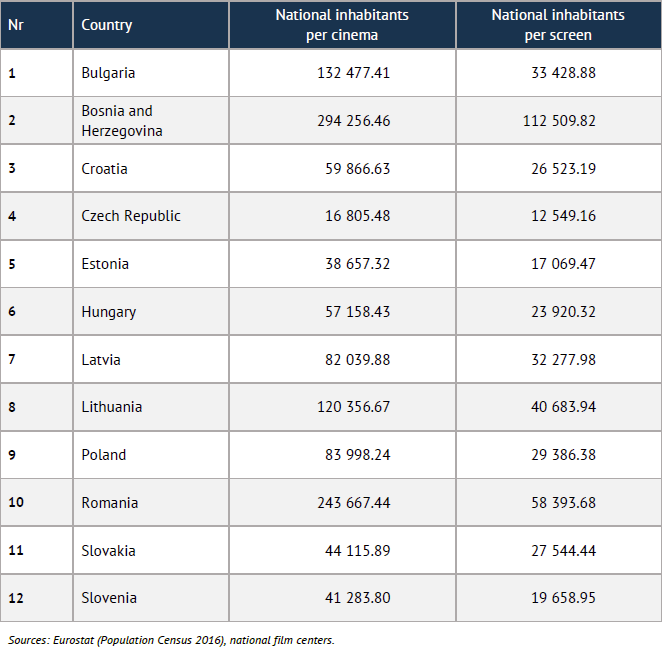The image size is (662, 652).
Task: Click the Croatia row label
Action: [104, 168]
